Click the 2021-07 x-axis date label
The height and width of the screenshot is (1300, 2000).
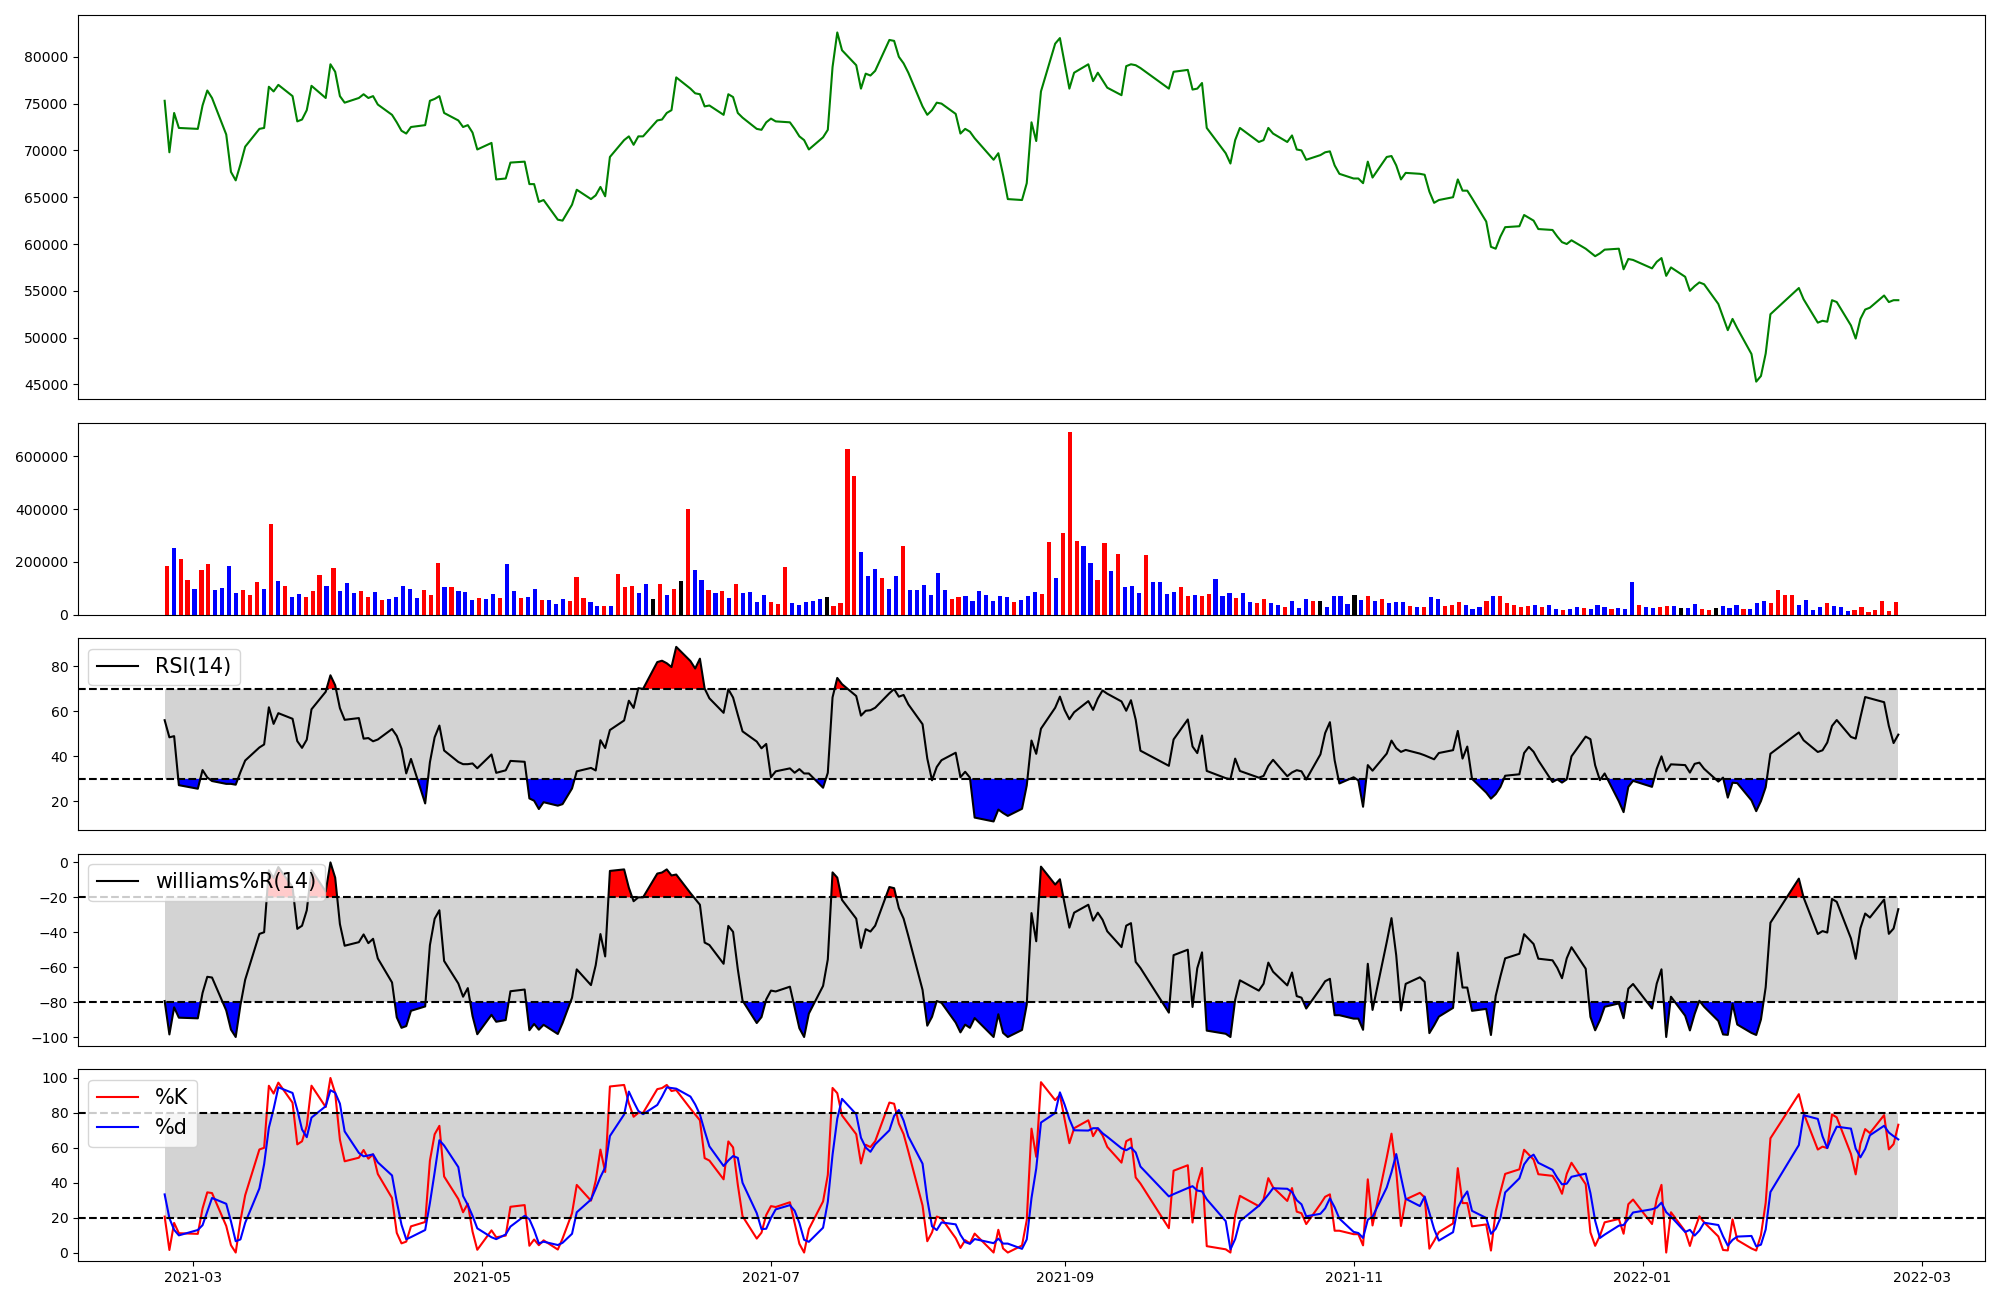(772, 1277)
